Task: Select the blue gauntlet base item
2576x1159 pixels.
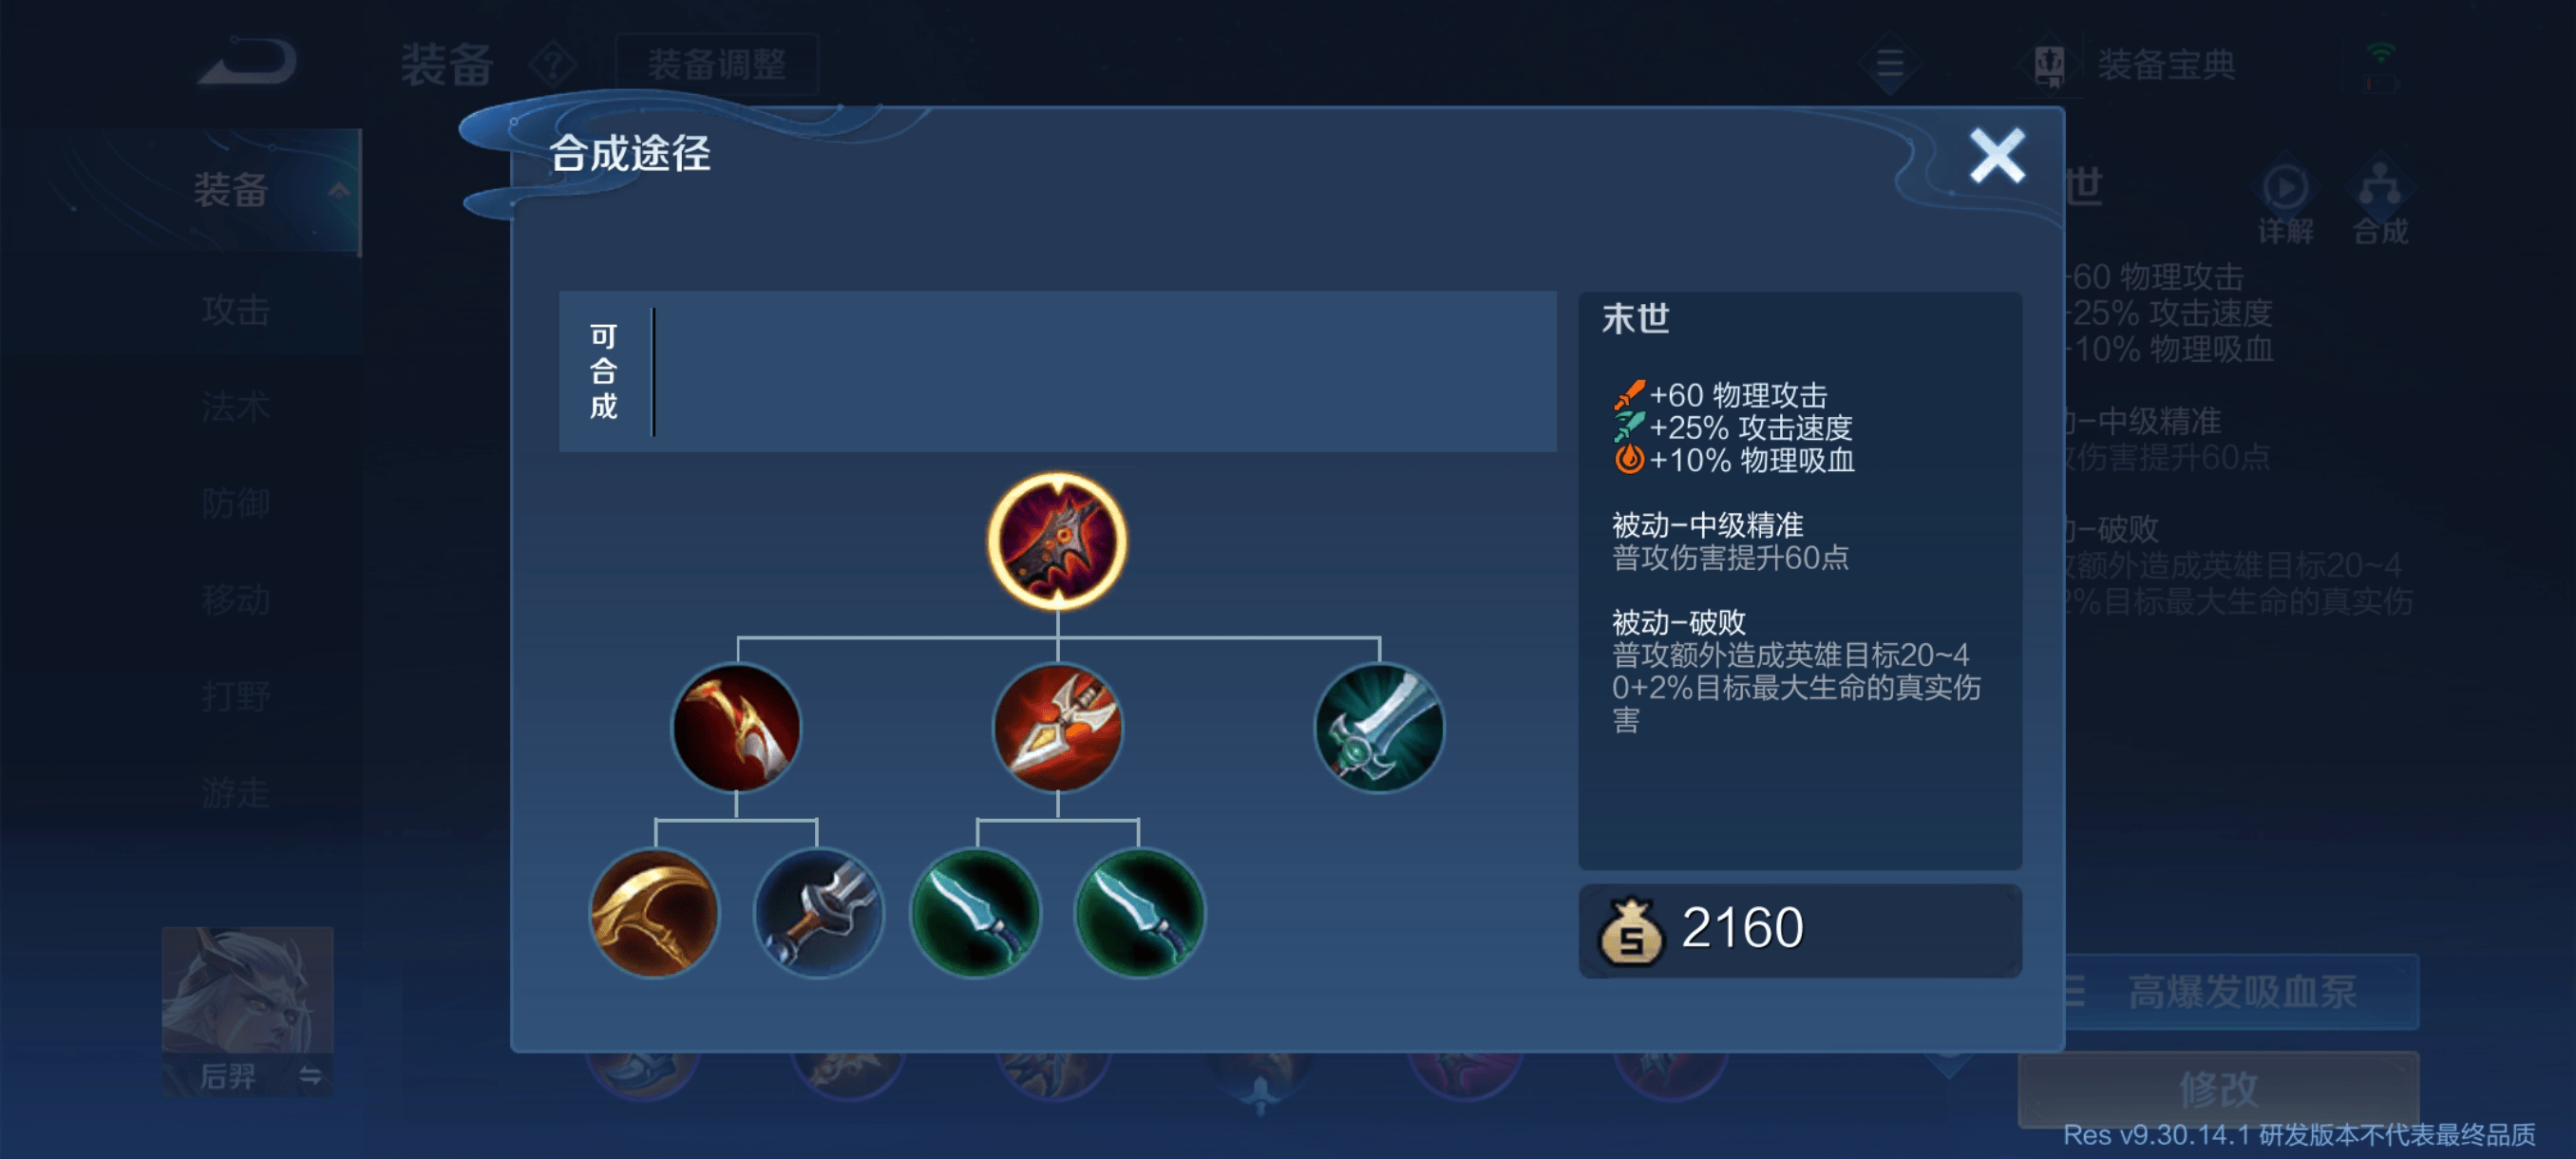Action: 818,912
